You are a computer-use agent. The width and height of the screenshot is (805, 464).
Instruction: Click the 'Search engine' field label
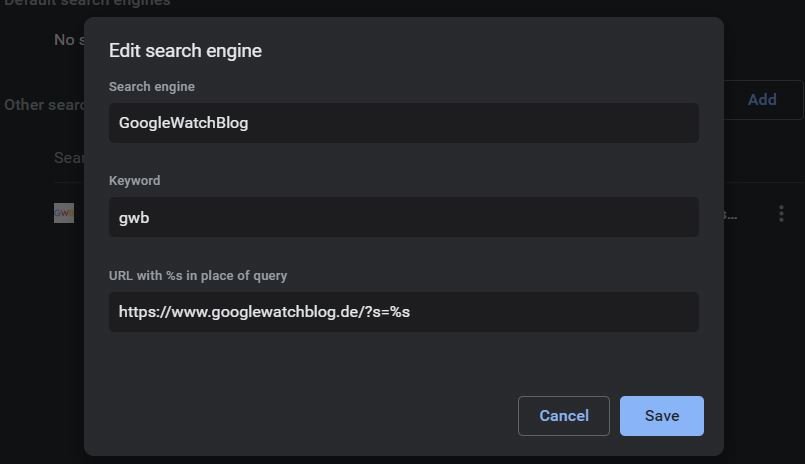pos(152,87)
